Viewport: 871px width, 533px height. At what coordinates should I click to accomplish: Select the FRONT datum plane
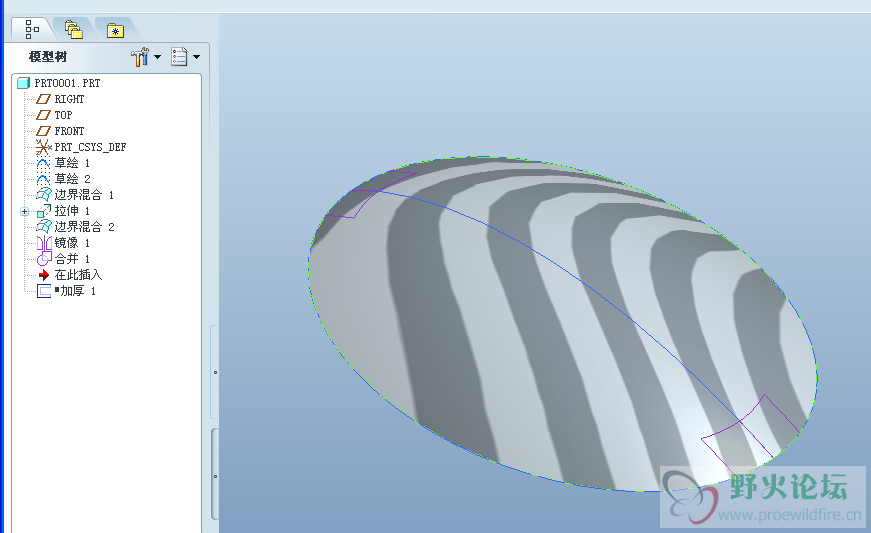69,131
